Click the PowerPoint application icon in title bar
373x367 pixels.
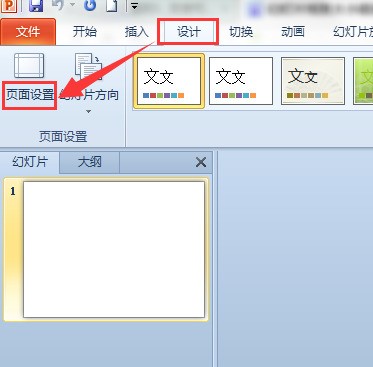[x=9, y=6]
